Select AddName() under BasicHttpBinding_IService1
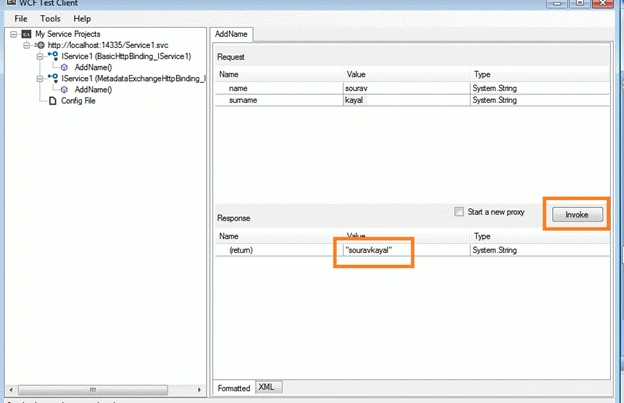This screenshot has height=403, width=624. (x=94, y=68)
